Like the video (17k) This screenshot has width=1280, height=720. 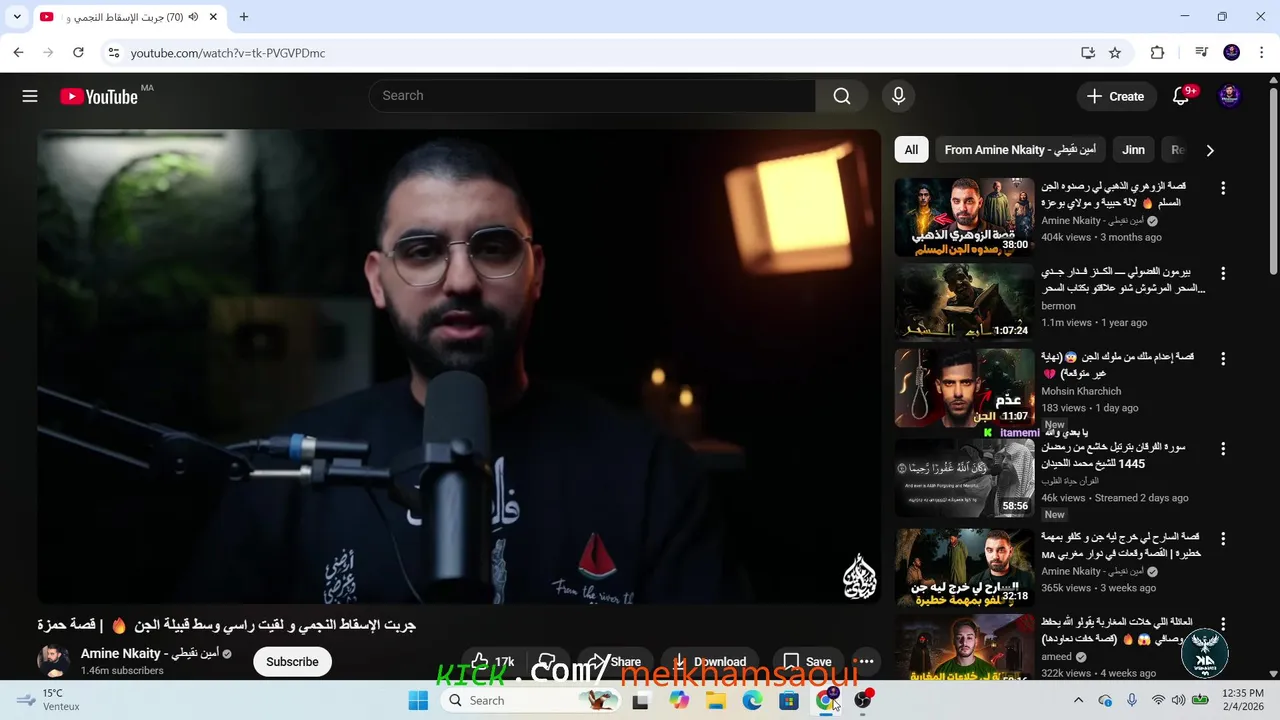[492, 662]
